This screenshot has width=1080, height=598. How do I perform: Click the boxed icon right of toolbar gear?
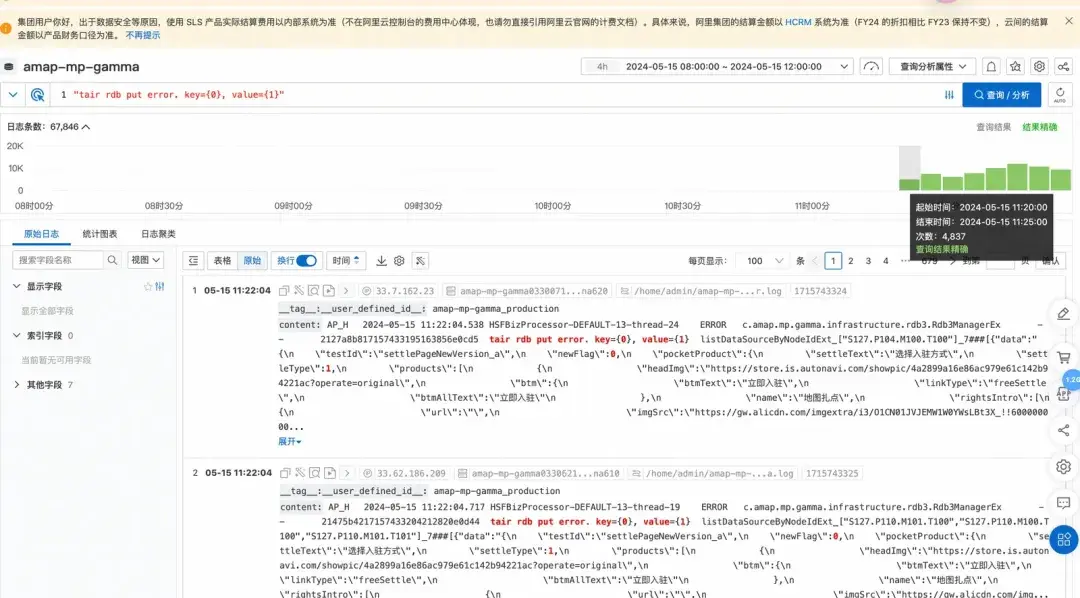point(420,261)
